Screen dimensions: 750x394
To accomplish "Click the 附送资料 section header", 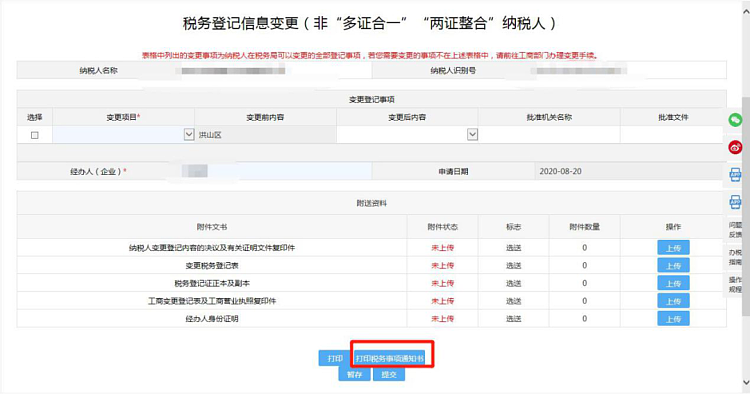I will coord(372,203).
